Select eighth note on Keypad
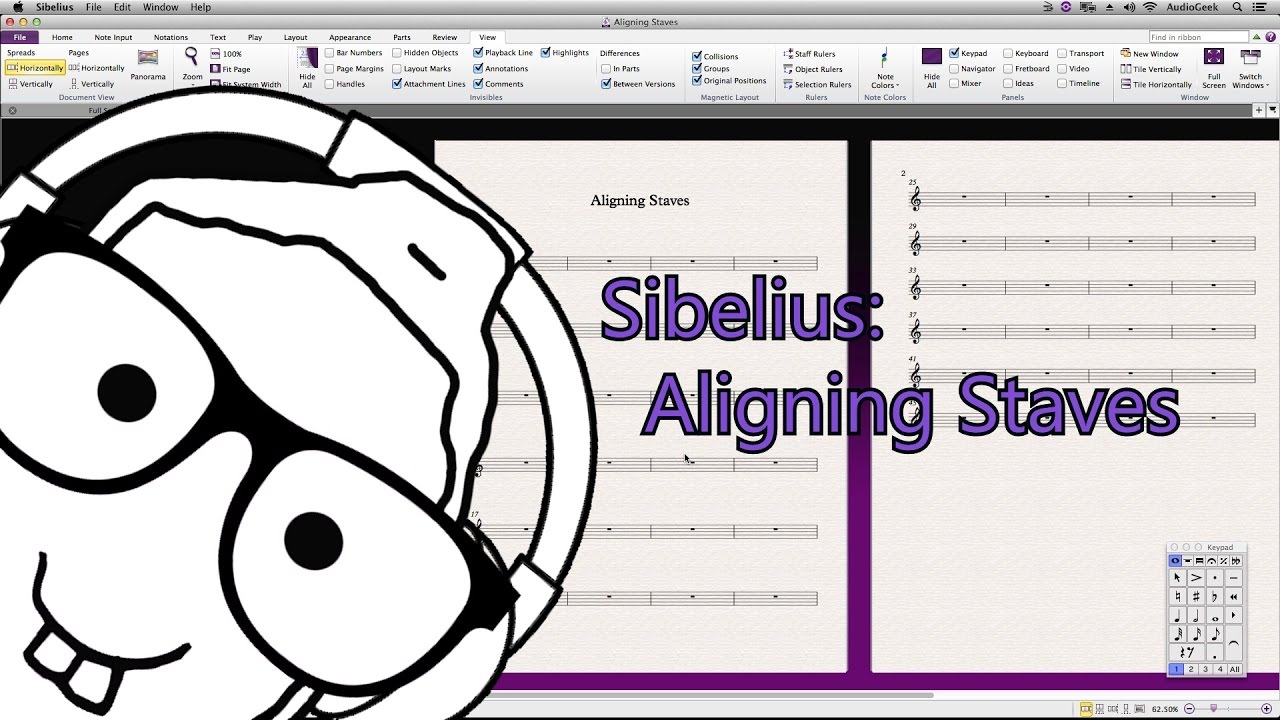The height and width of the screenshot is (720, 1280). (1215, 634)
